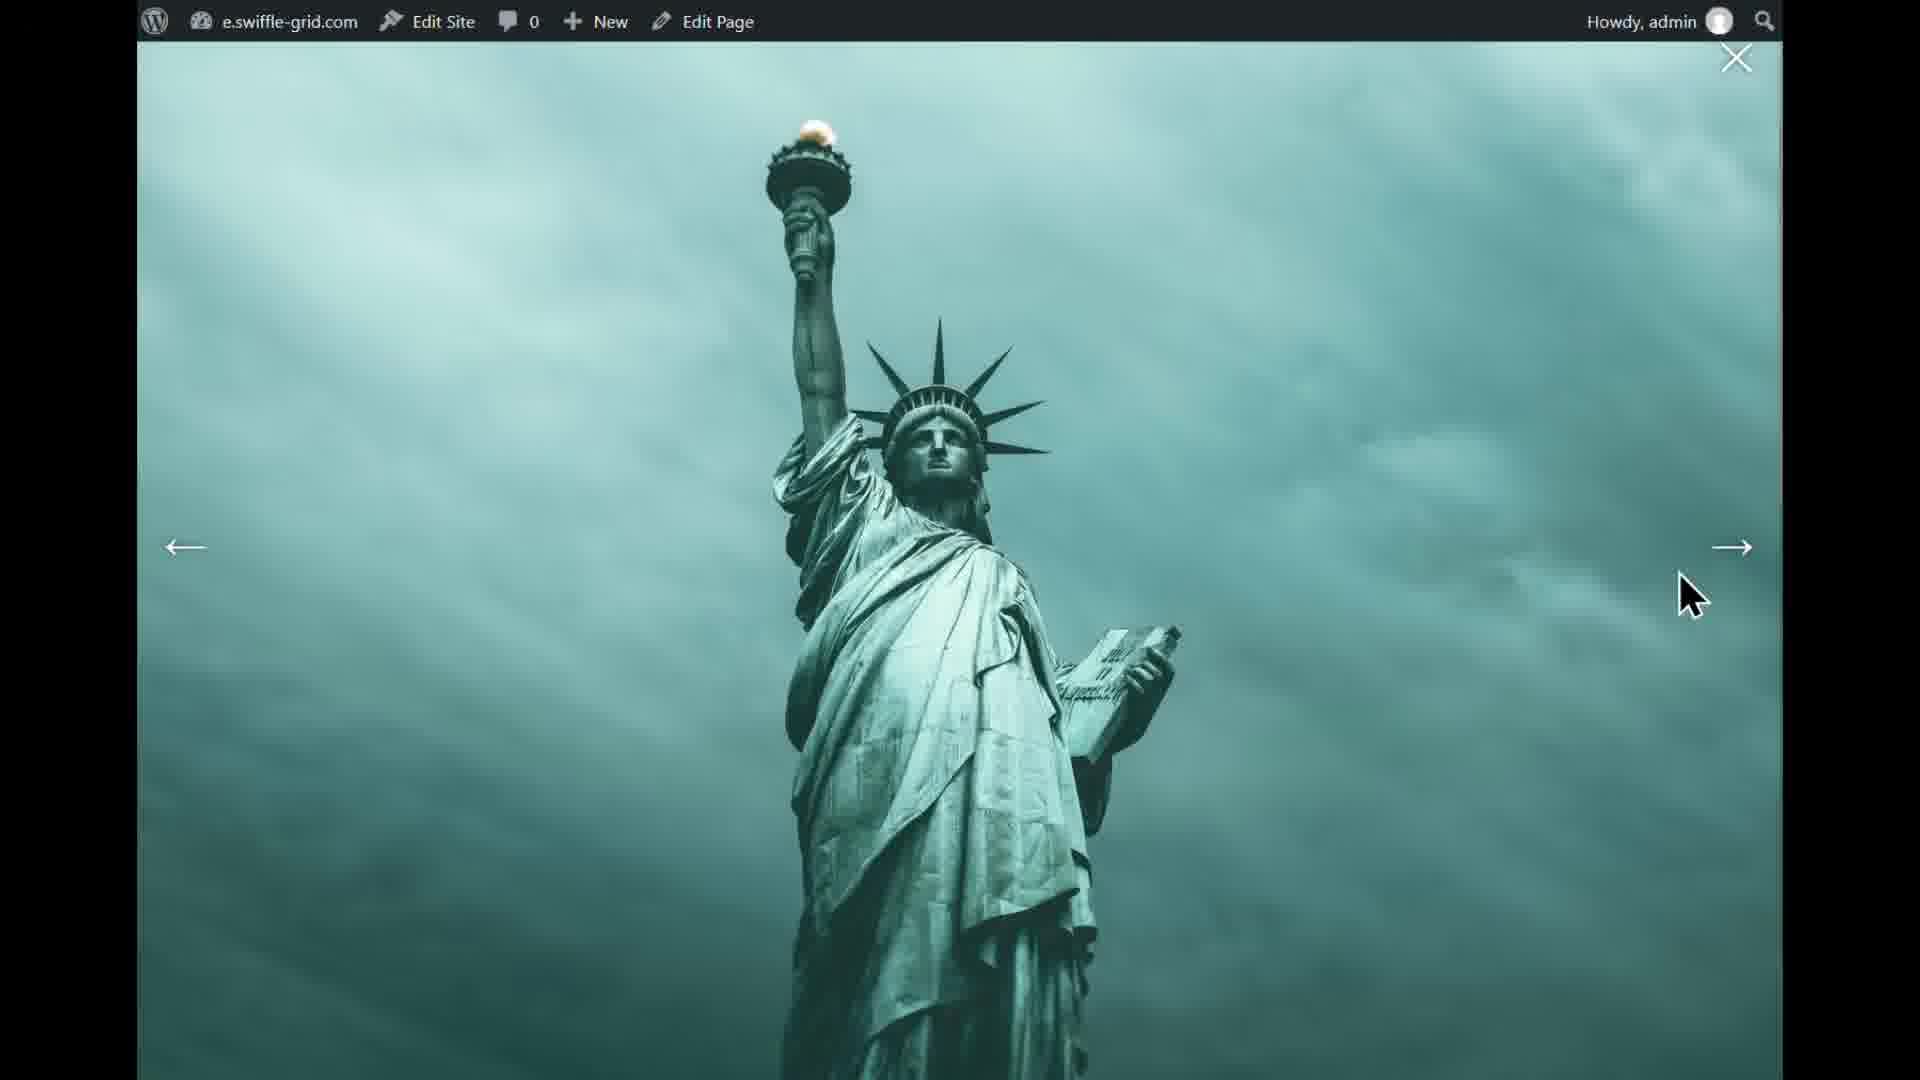Viewport: 1920px width, 1080px height.
Task: Click the plus icon next to New
Action: pyautogui.click(x=572, y=21)
